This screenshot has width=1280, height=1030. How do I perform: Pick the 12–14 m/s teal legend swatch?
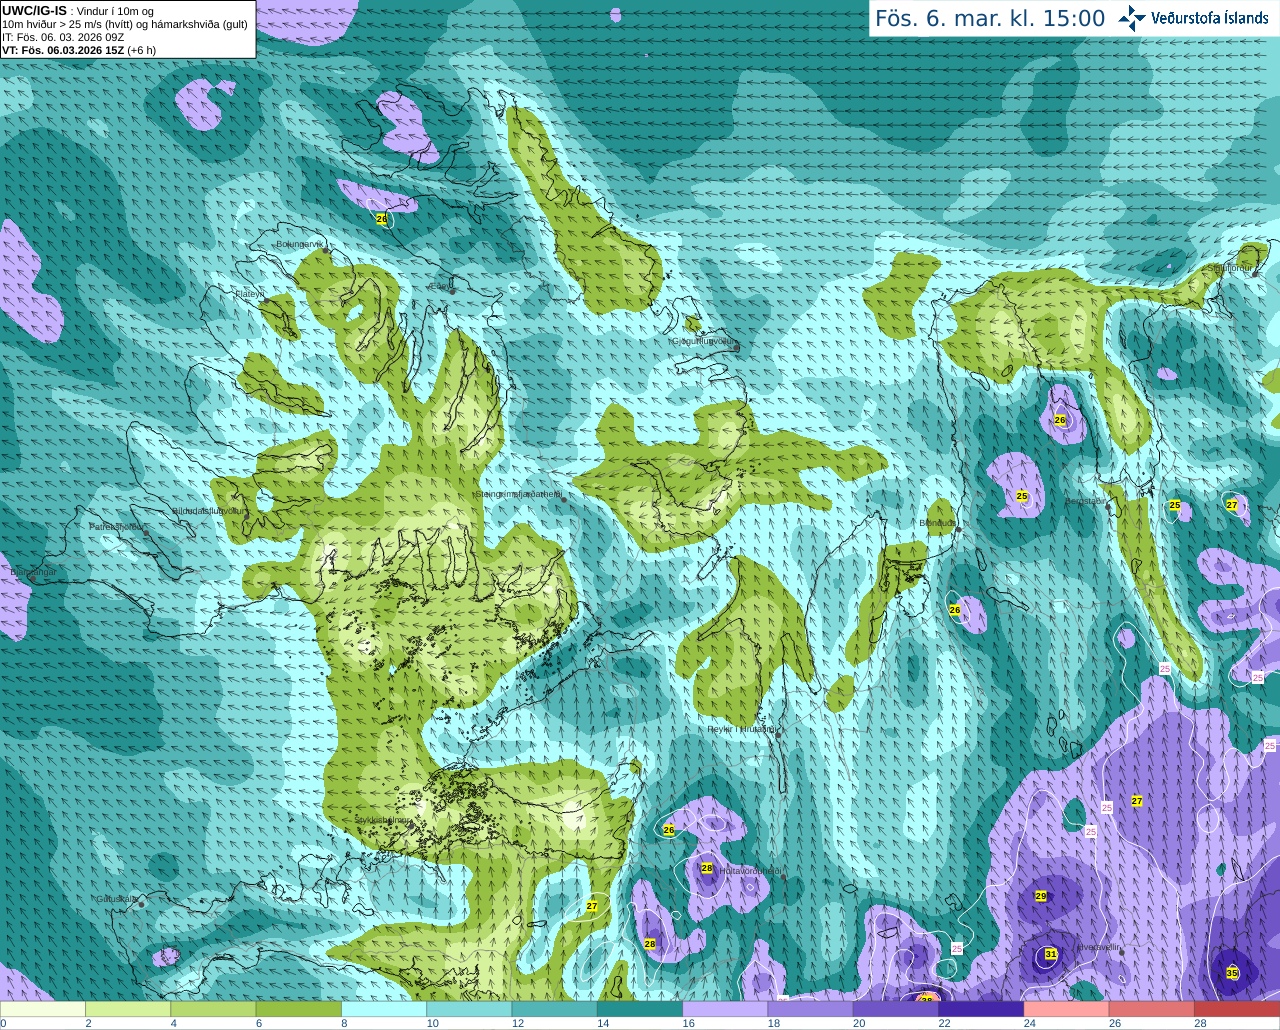[x=555, y=1009]
